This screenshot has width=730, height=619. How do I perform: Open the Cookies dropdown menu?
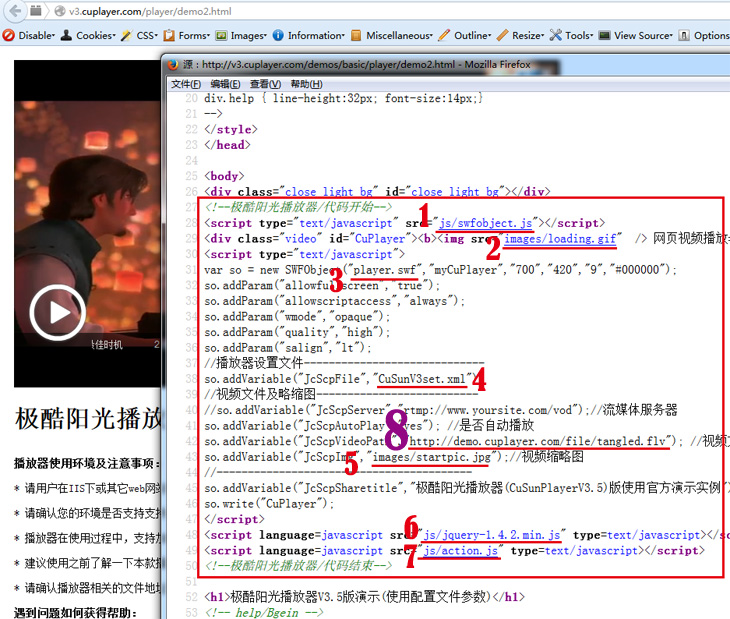click(95, 35)
